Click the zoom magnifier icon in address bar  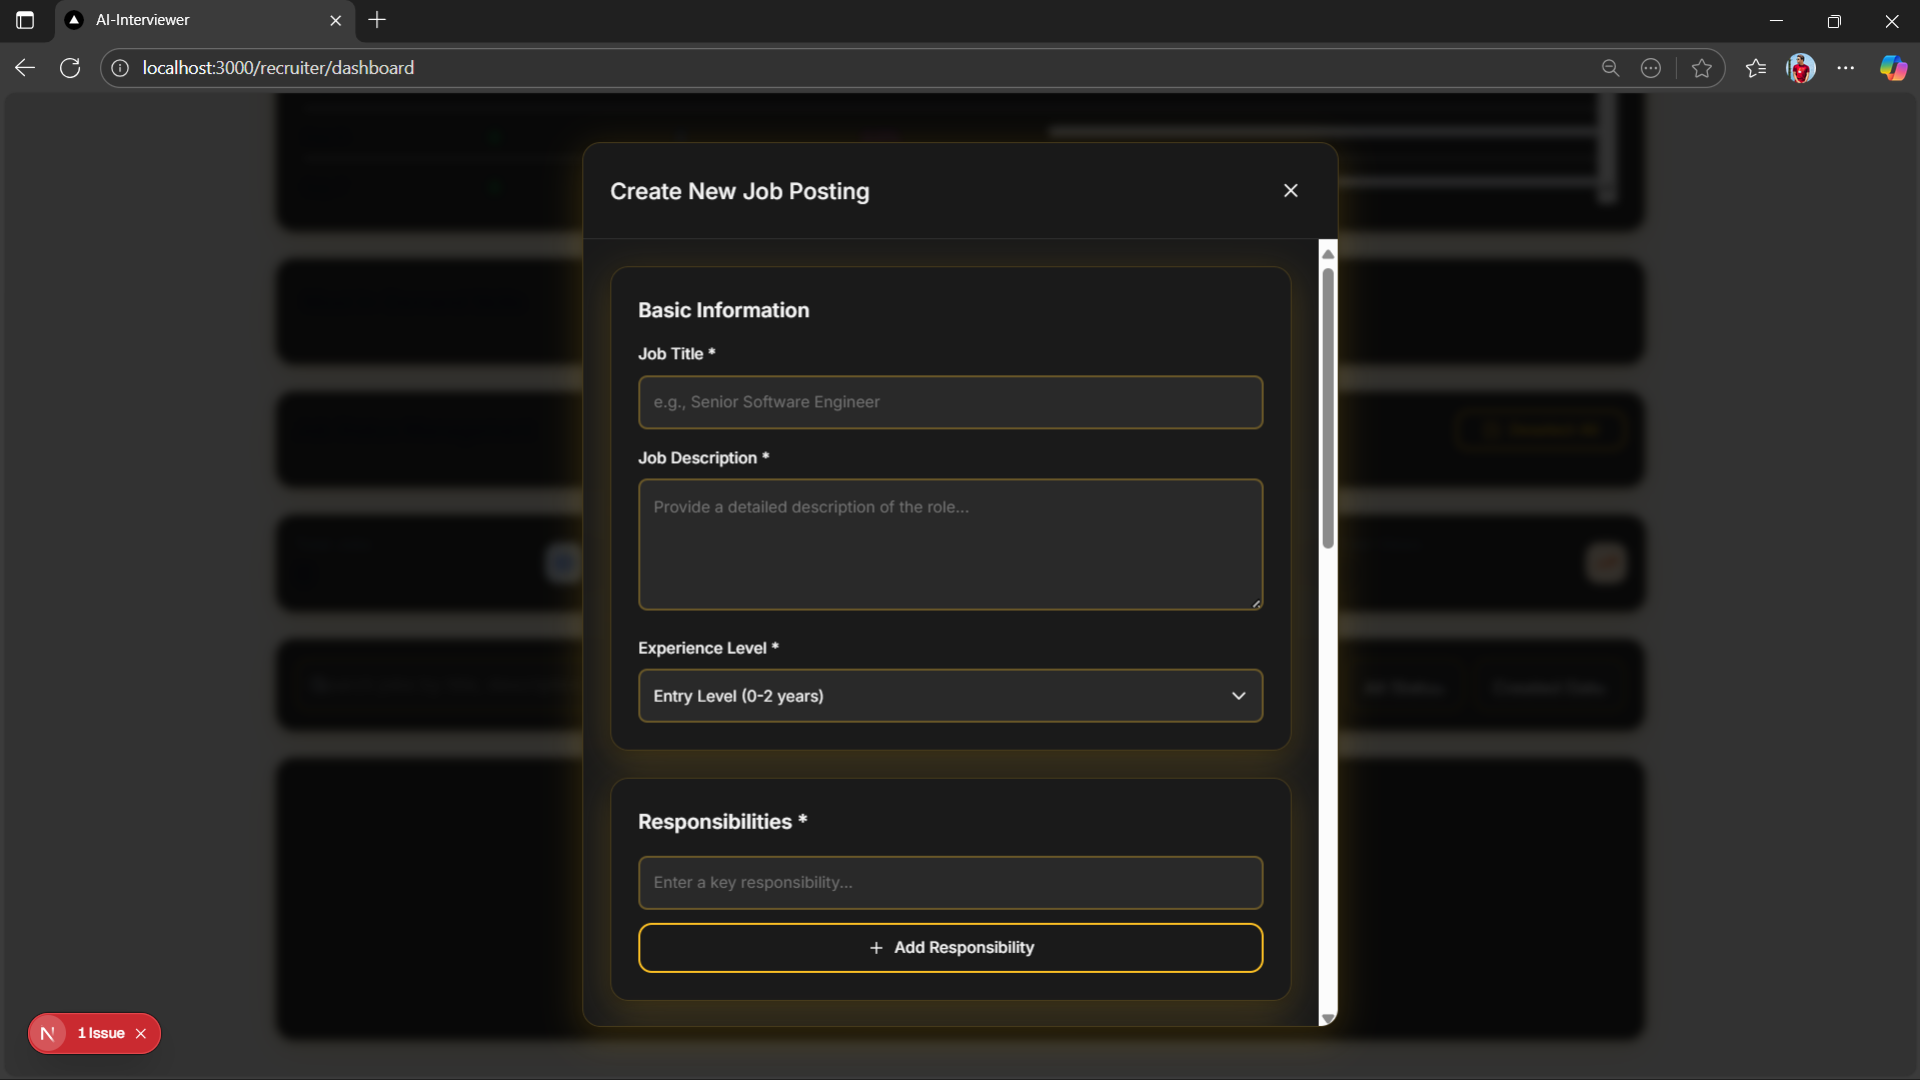point(1610,68)
